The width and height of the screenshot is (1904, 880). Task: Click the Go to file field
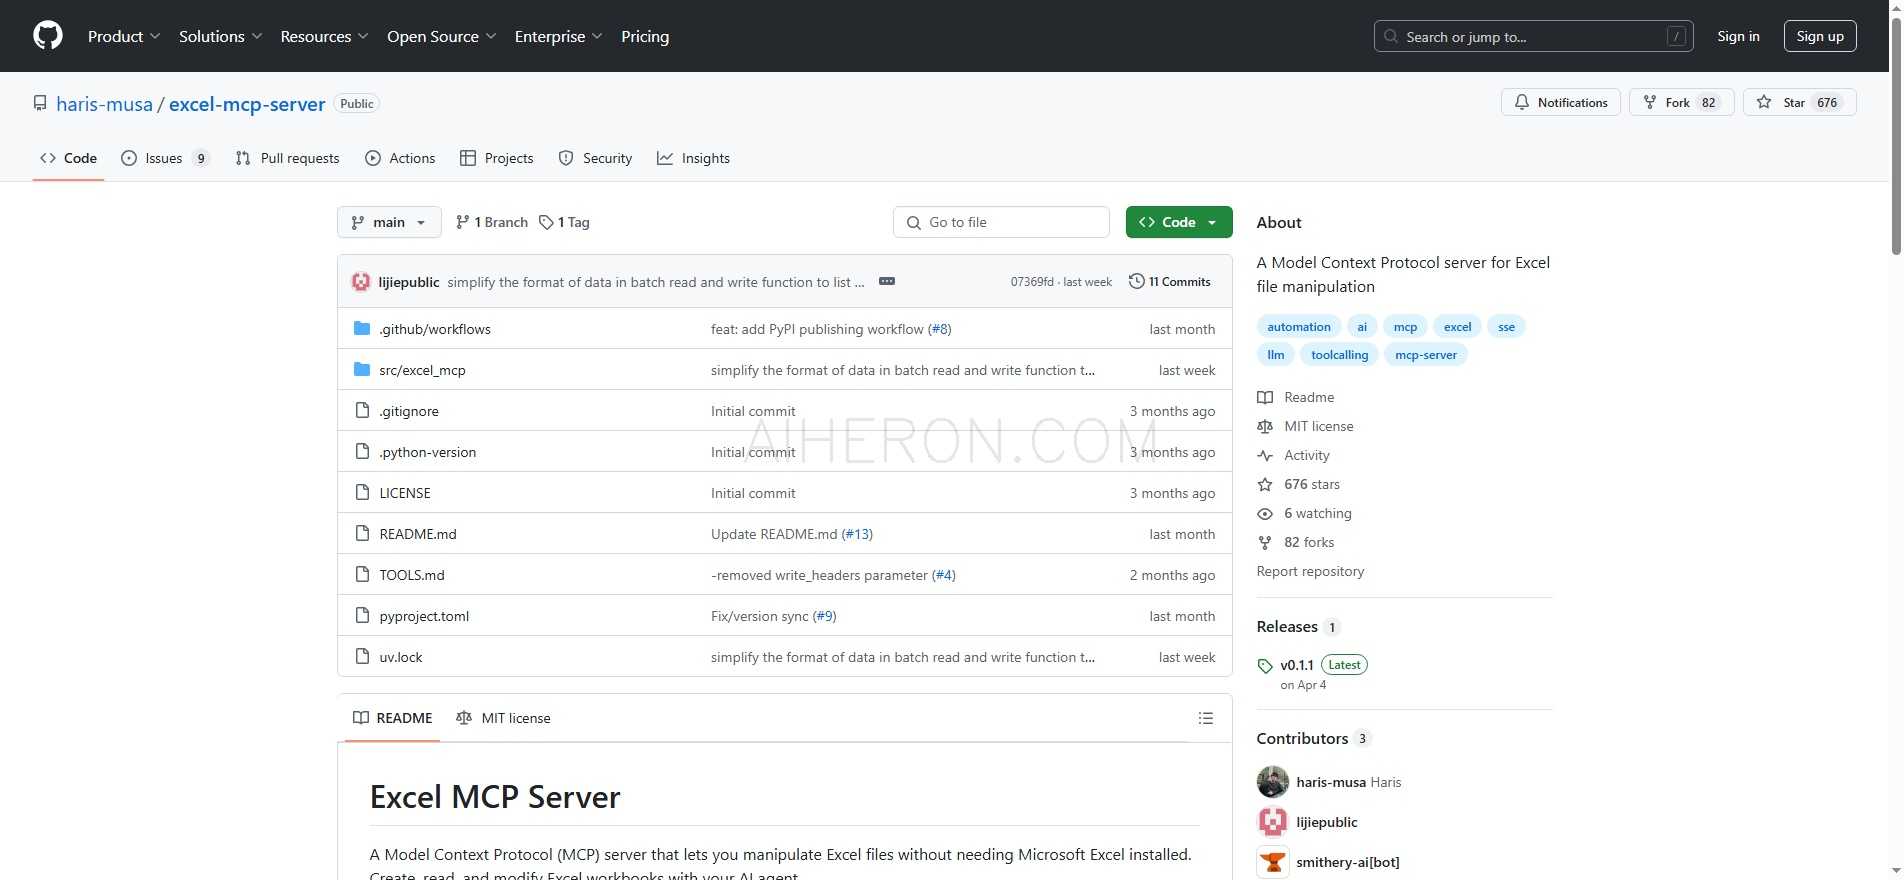click(x=1001, y=222)
